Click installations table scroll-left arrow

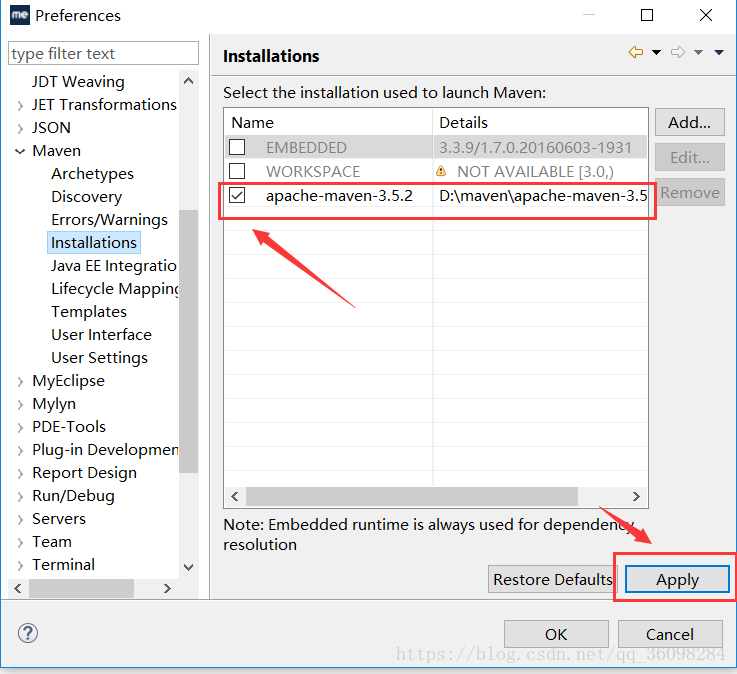coord(235,496)
